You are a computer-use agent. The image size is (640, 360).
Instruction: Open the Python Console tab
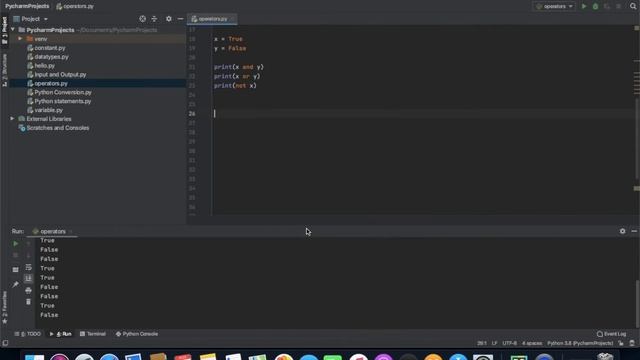click(137, 334)
